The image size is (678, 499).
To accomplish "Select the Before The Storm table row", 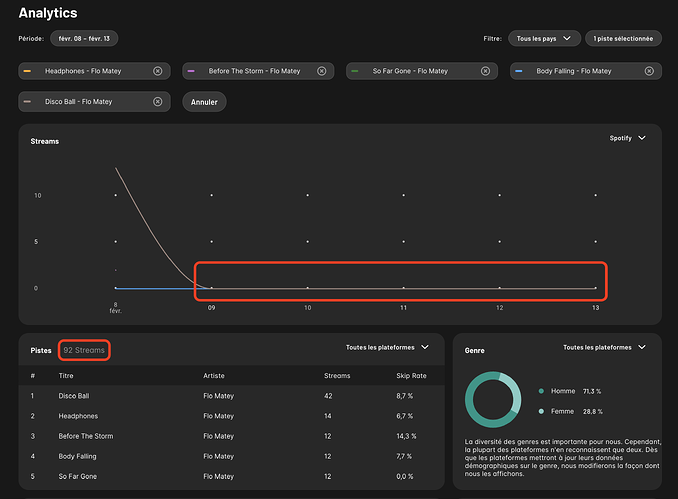I will coord(230,437).
